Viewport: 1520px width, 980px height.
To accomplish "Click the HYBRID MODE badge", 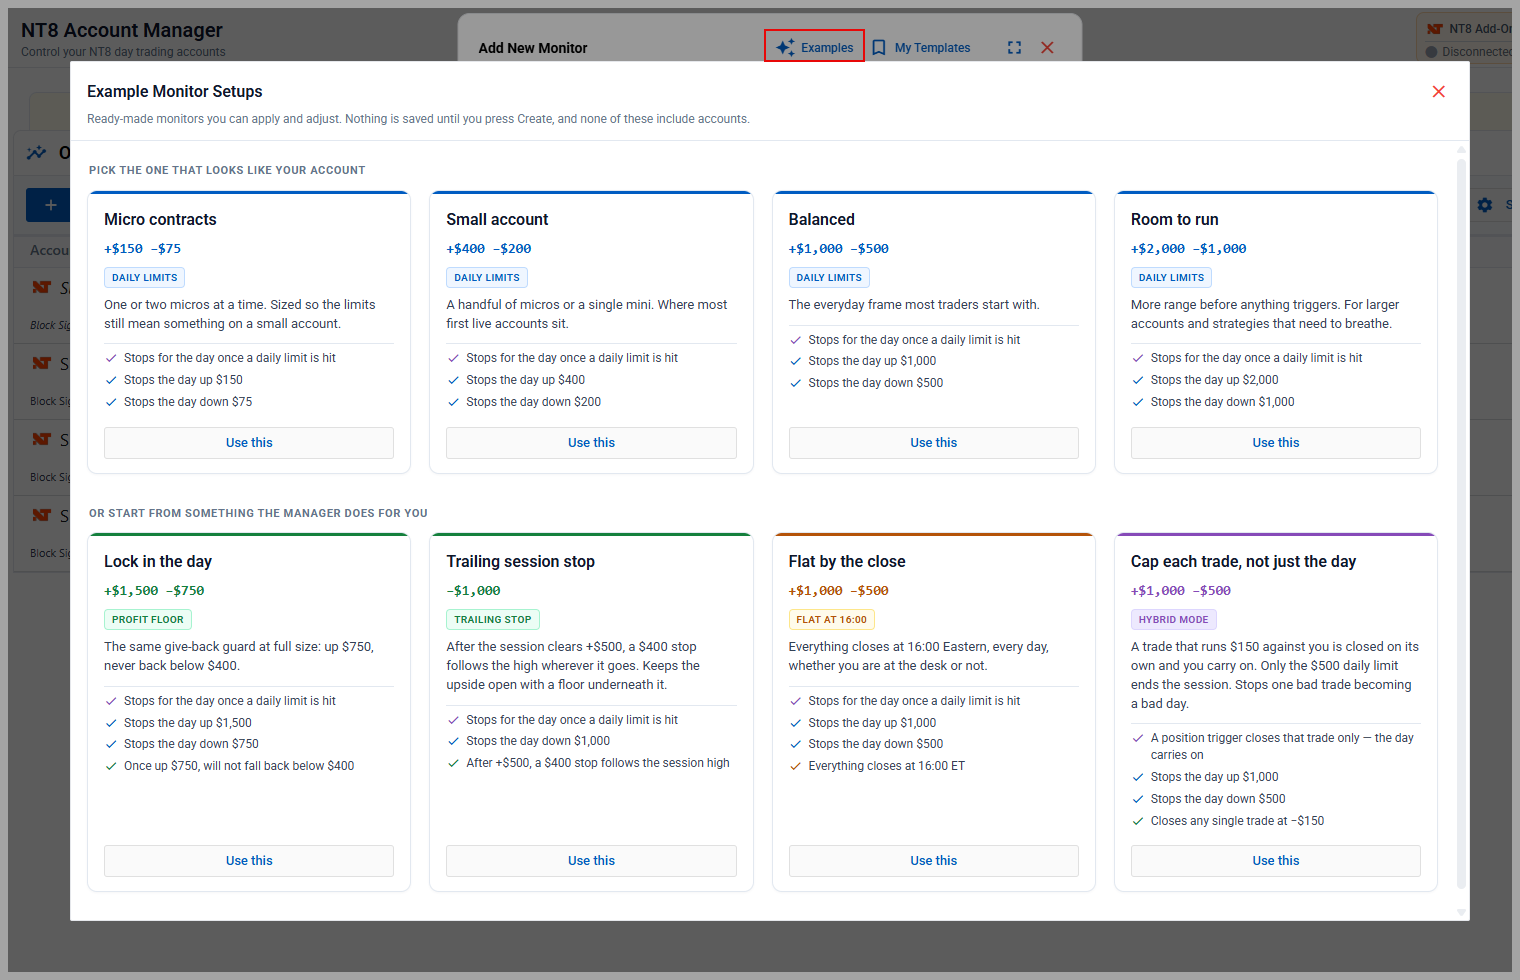I will [1173, 620].
